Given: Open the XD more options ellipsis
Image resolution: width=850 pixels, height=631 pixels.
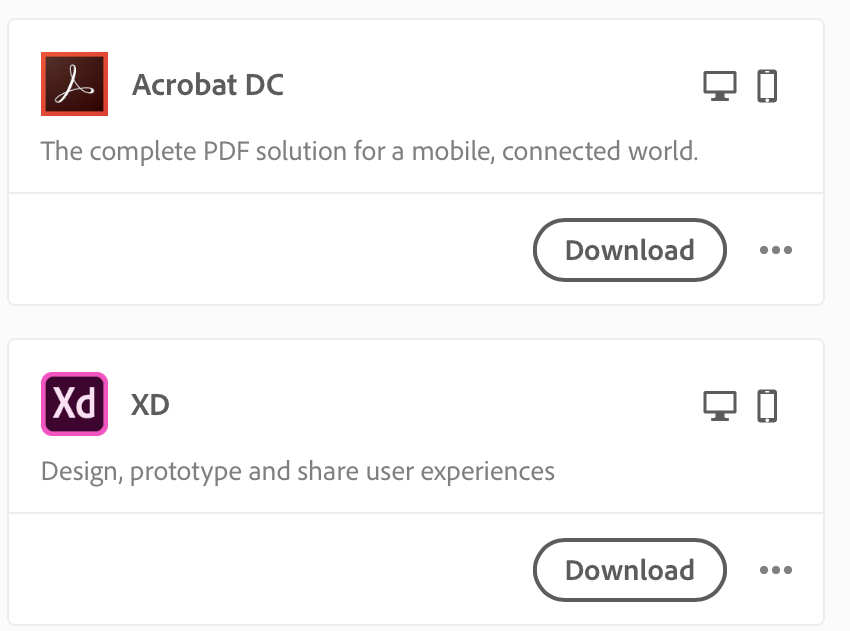Looking at the screenshot, I should (775, 570).
